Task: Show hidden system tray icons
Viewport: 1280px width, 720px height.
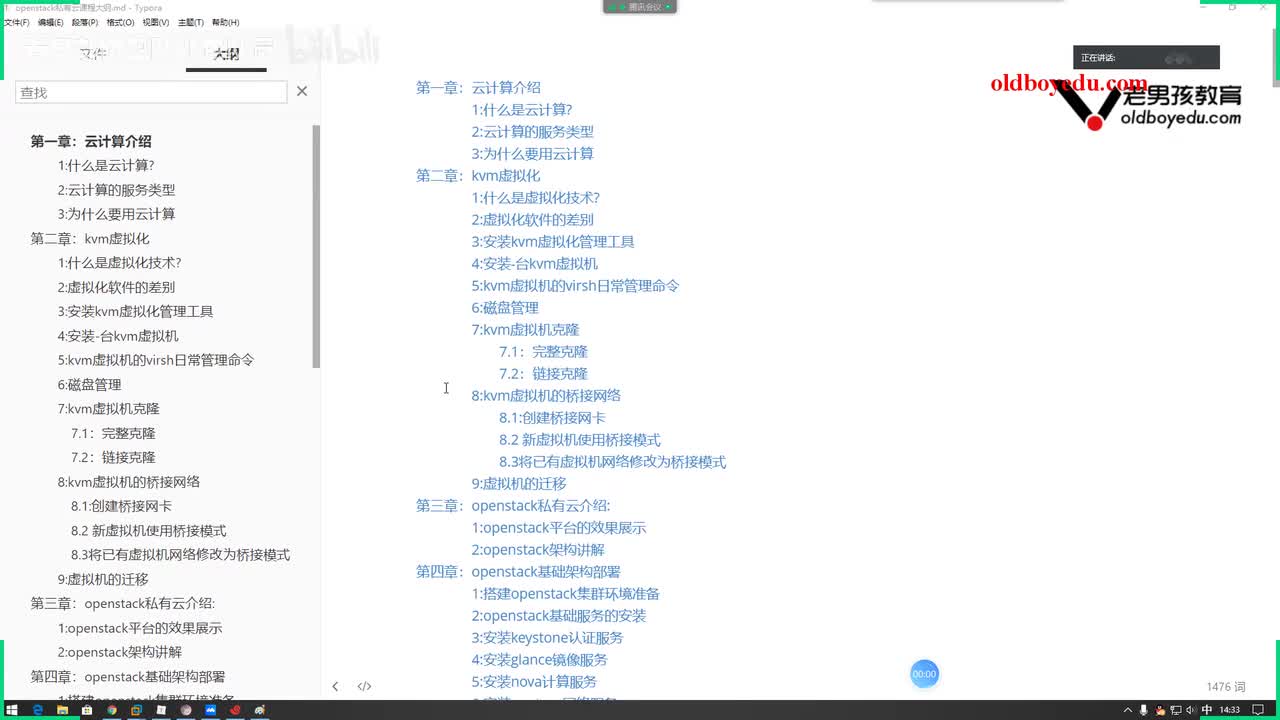Action: tap(1128, 710)
